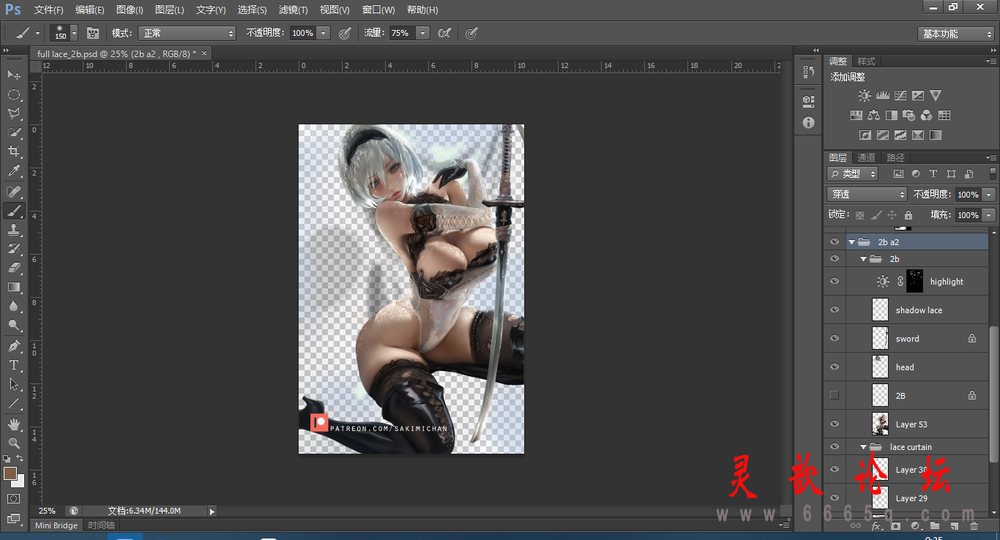Open brush opacity slider dropdown
1000x540 pixels.
pyautogui.click(x=323, y=33)
